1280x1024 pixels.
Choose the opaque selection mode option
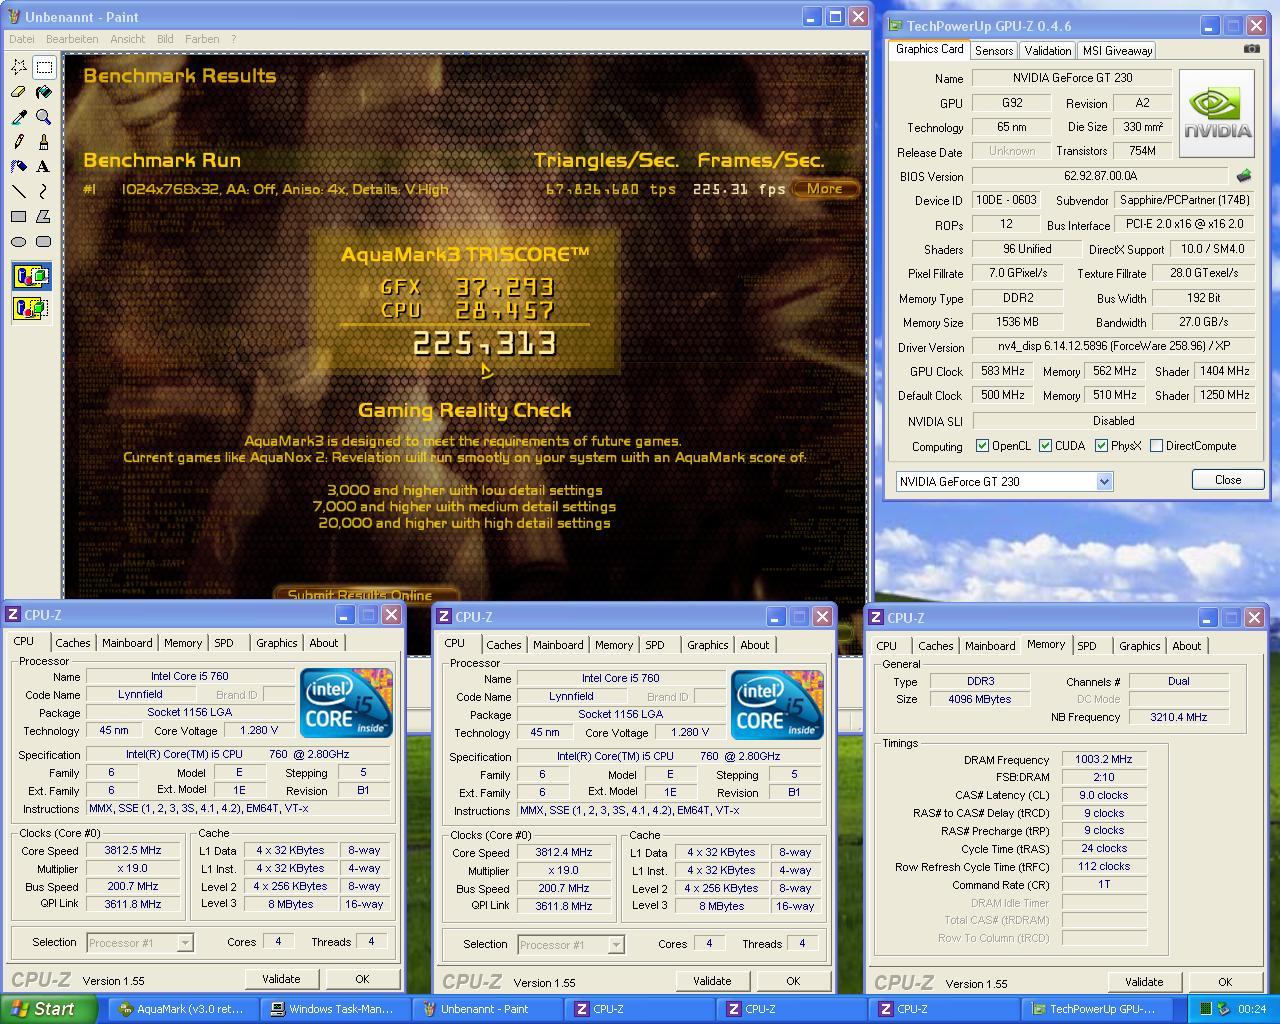click(x=31, y=276)
